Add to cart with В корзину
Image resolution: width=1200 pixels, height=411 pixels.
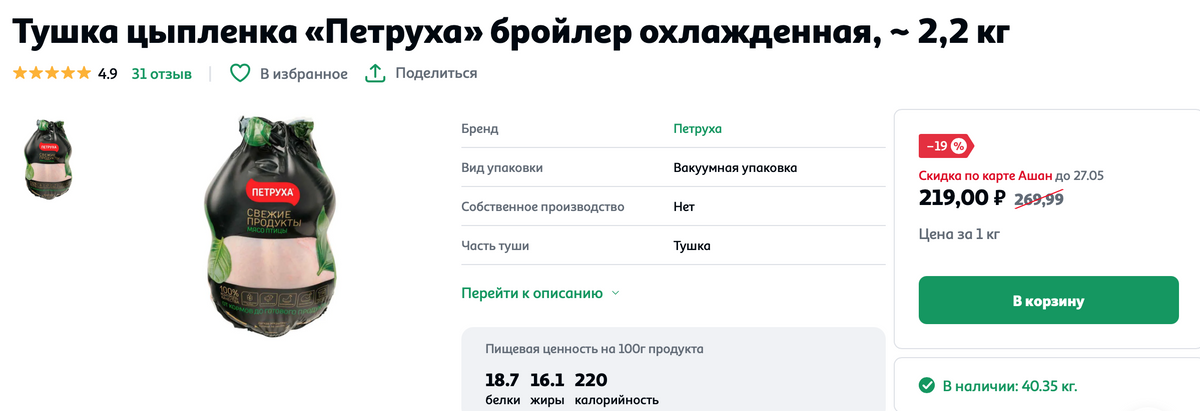point(1048,301)
